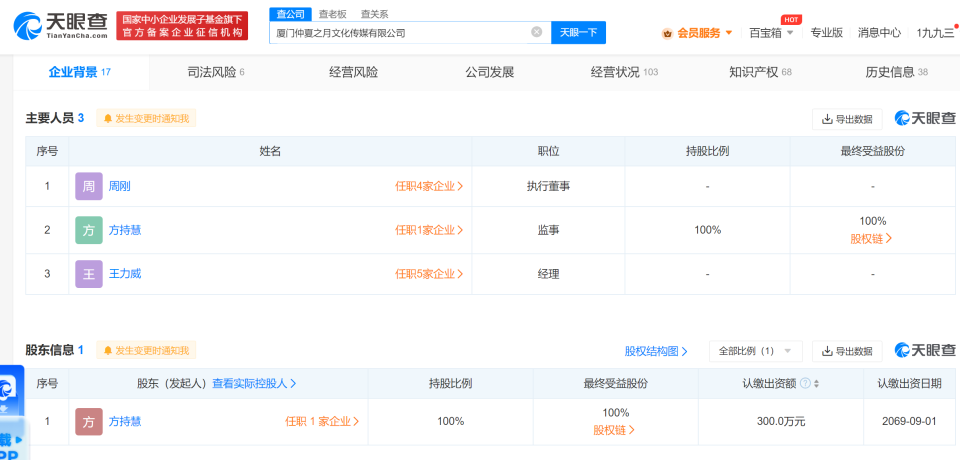Open the 知识产权 tab

click(760, 72)
